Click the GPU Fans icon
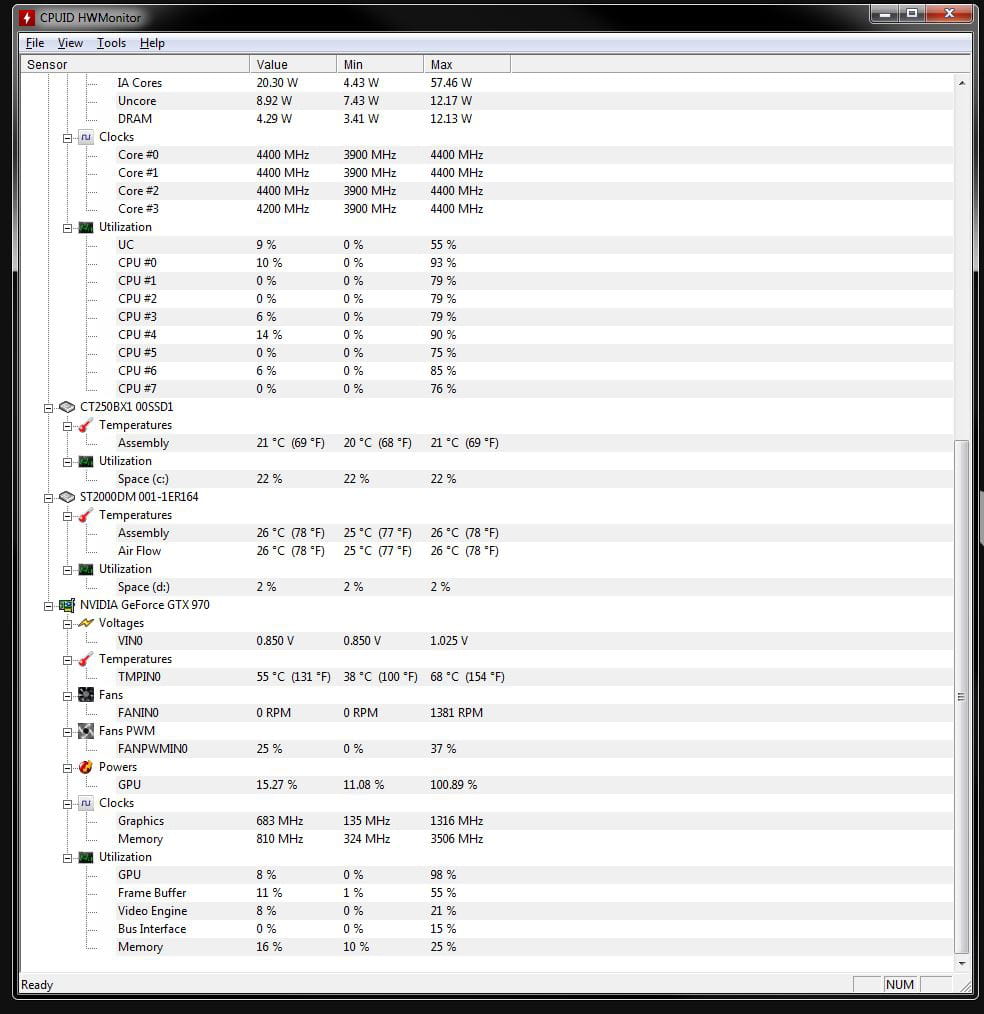Viewport: 984px width, 1014px height. pyautogui.click(x=86, y=695)
